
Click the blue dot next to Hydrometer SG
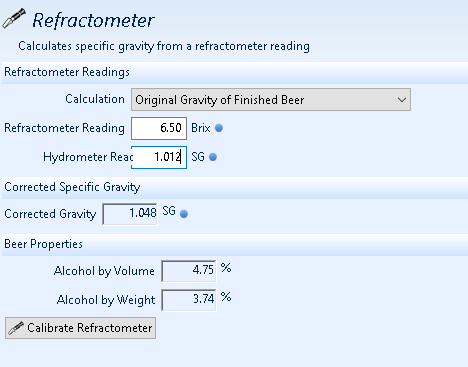click(213, 157)
